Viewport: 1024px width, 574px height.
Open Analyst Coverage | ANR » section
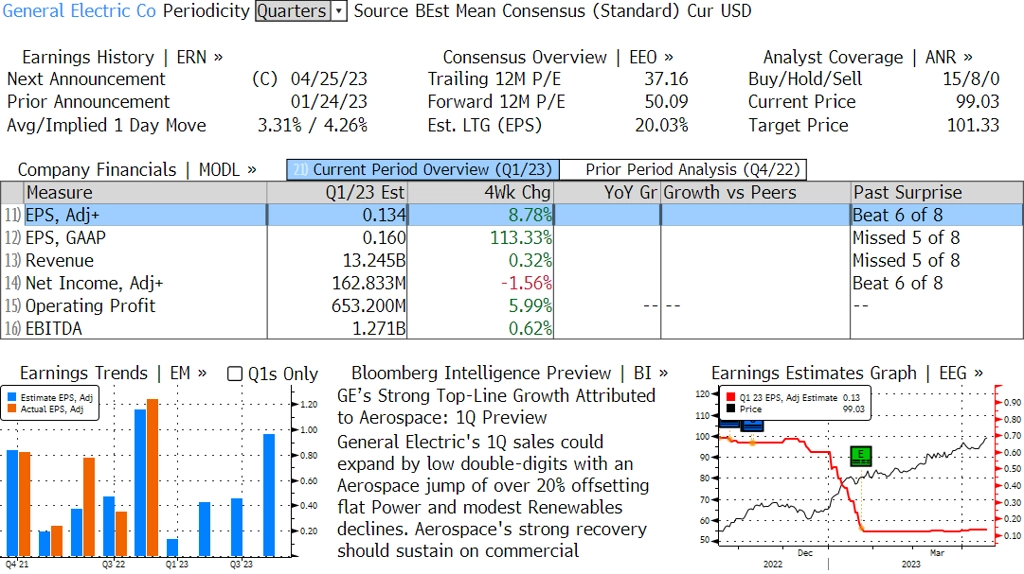click(867, 57)
